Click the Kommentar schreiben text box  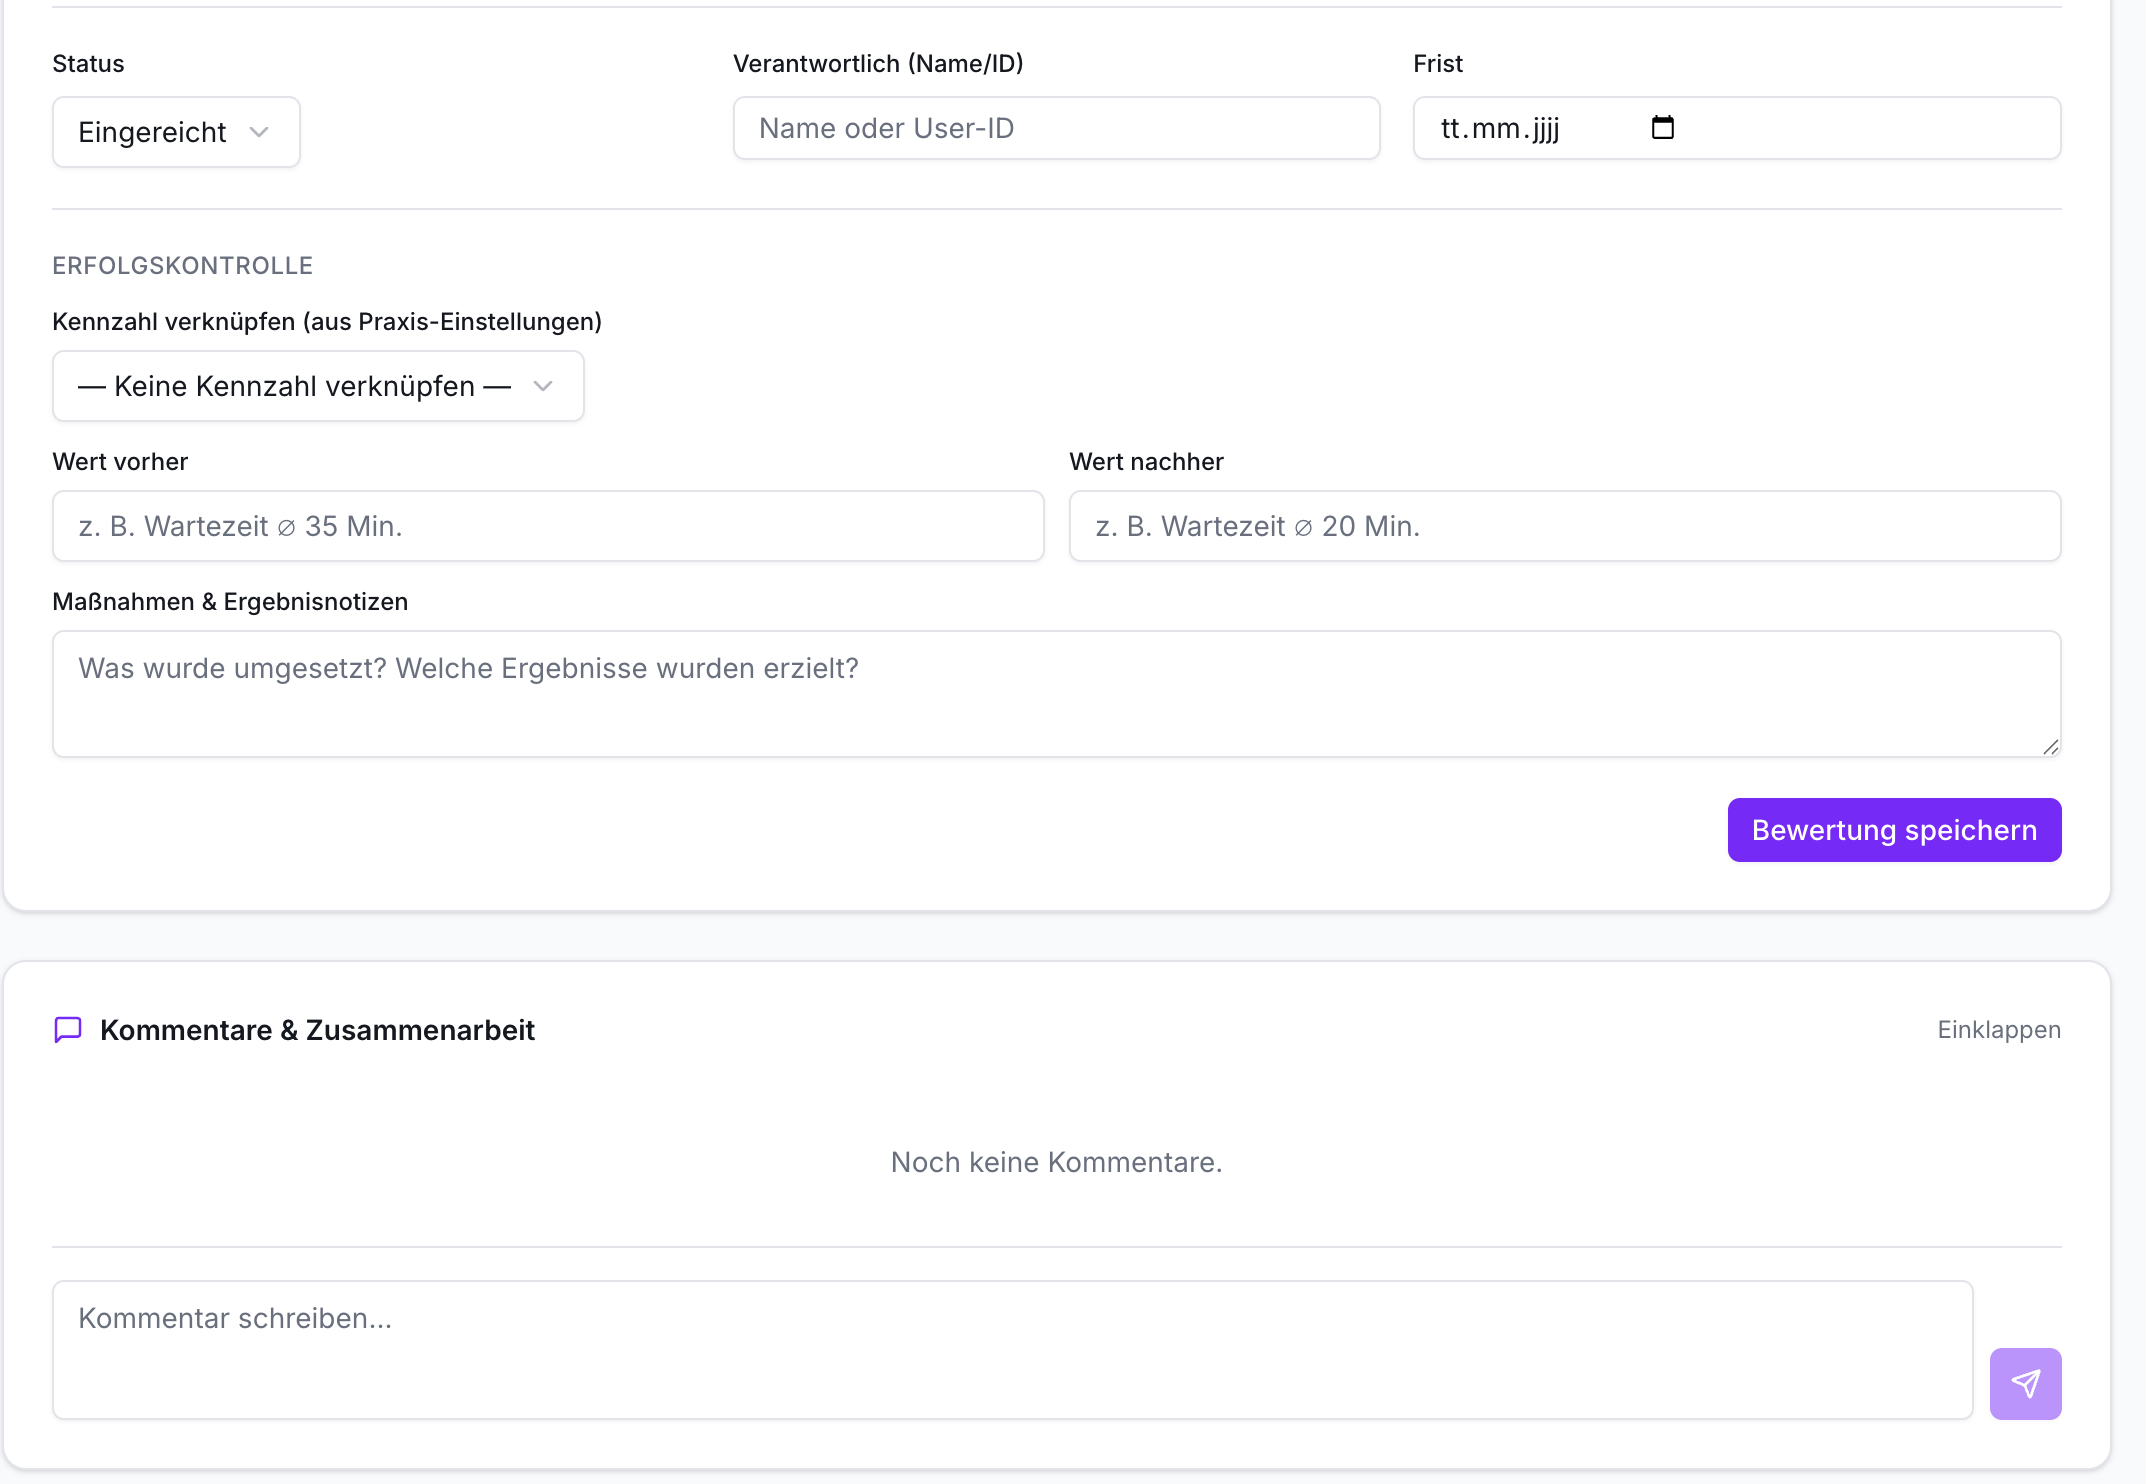coord(1012,1350)
